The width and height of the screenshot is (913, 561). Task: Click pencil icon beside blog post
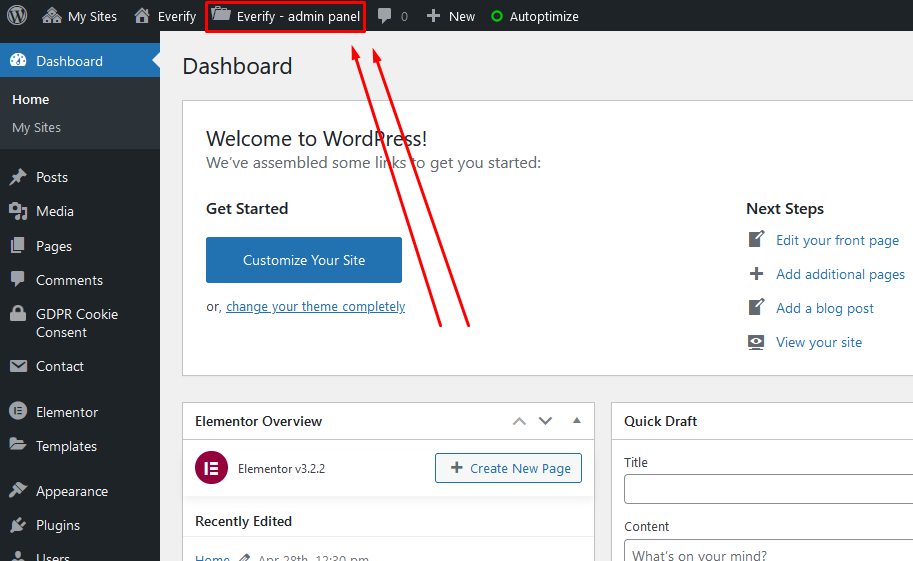pos(756,306)
